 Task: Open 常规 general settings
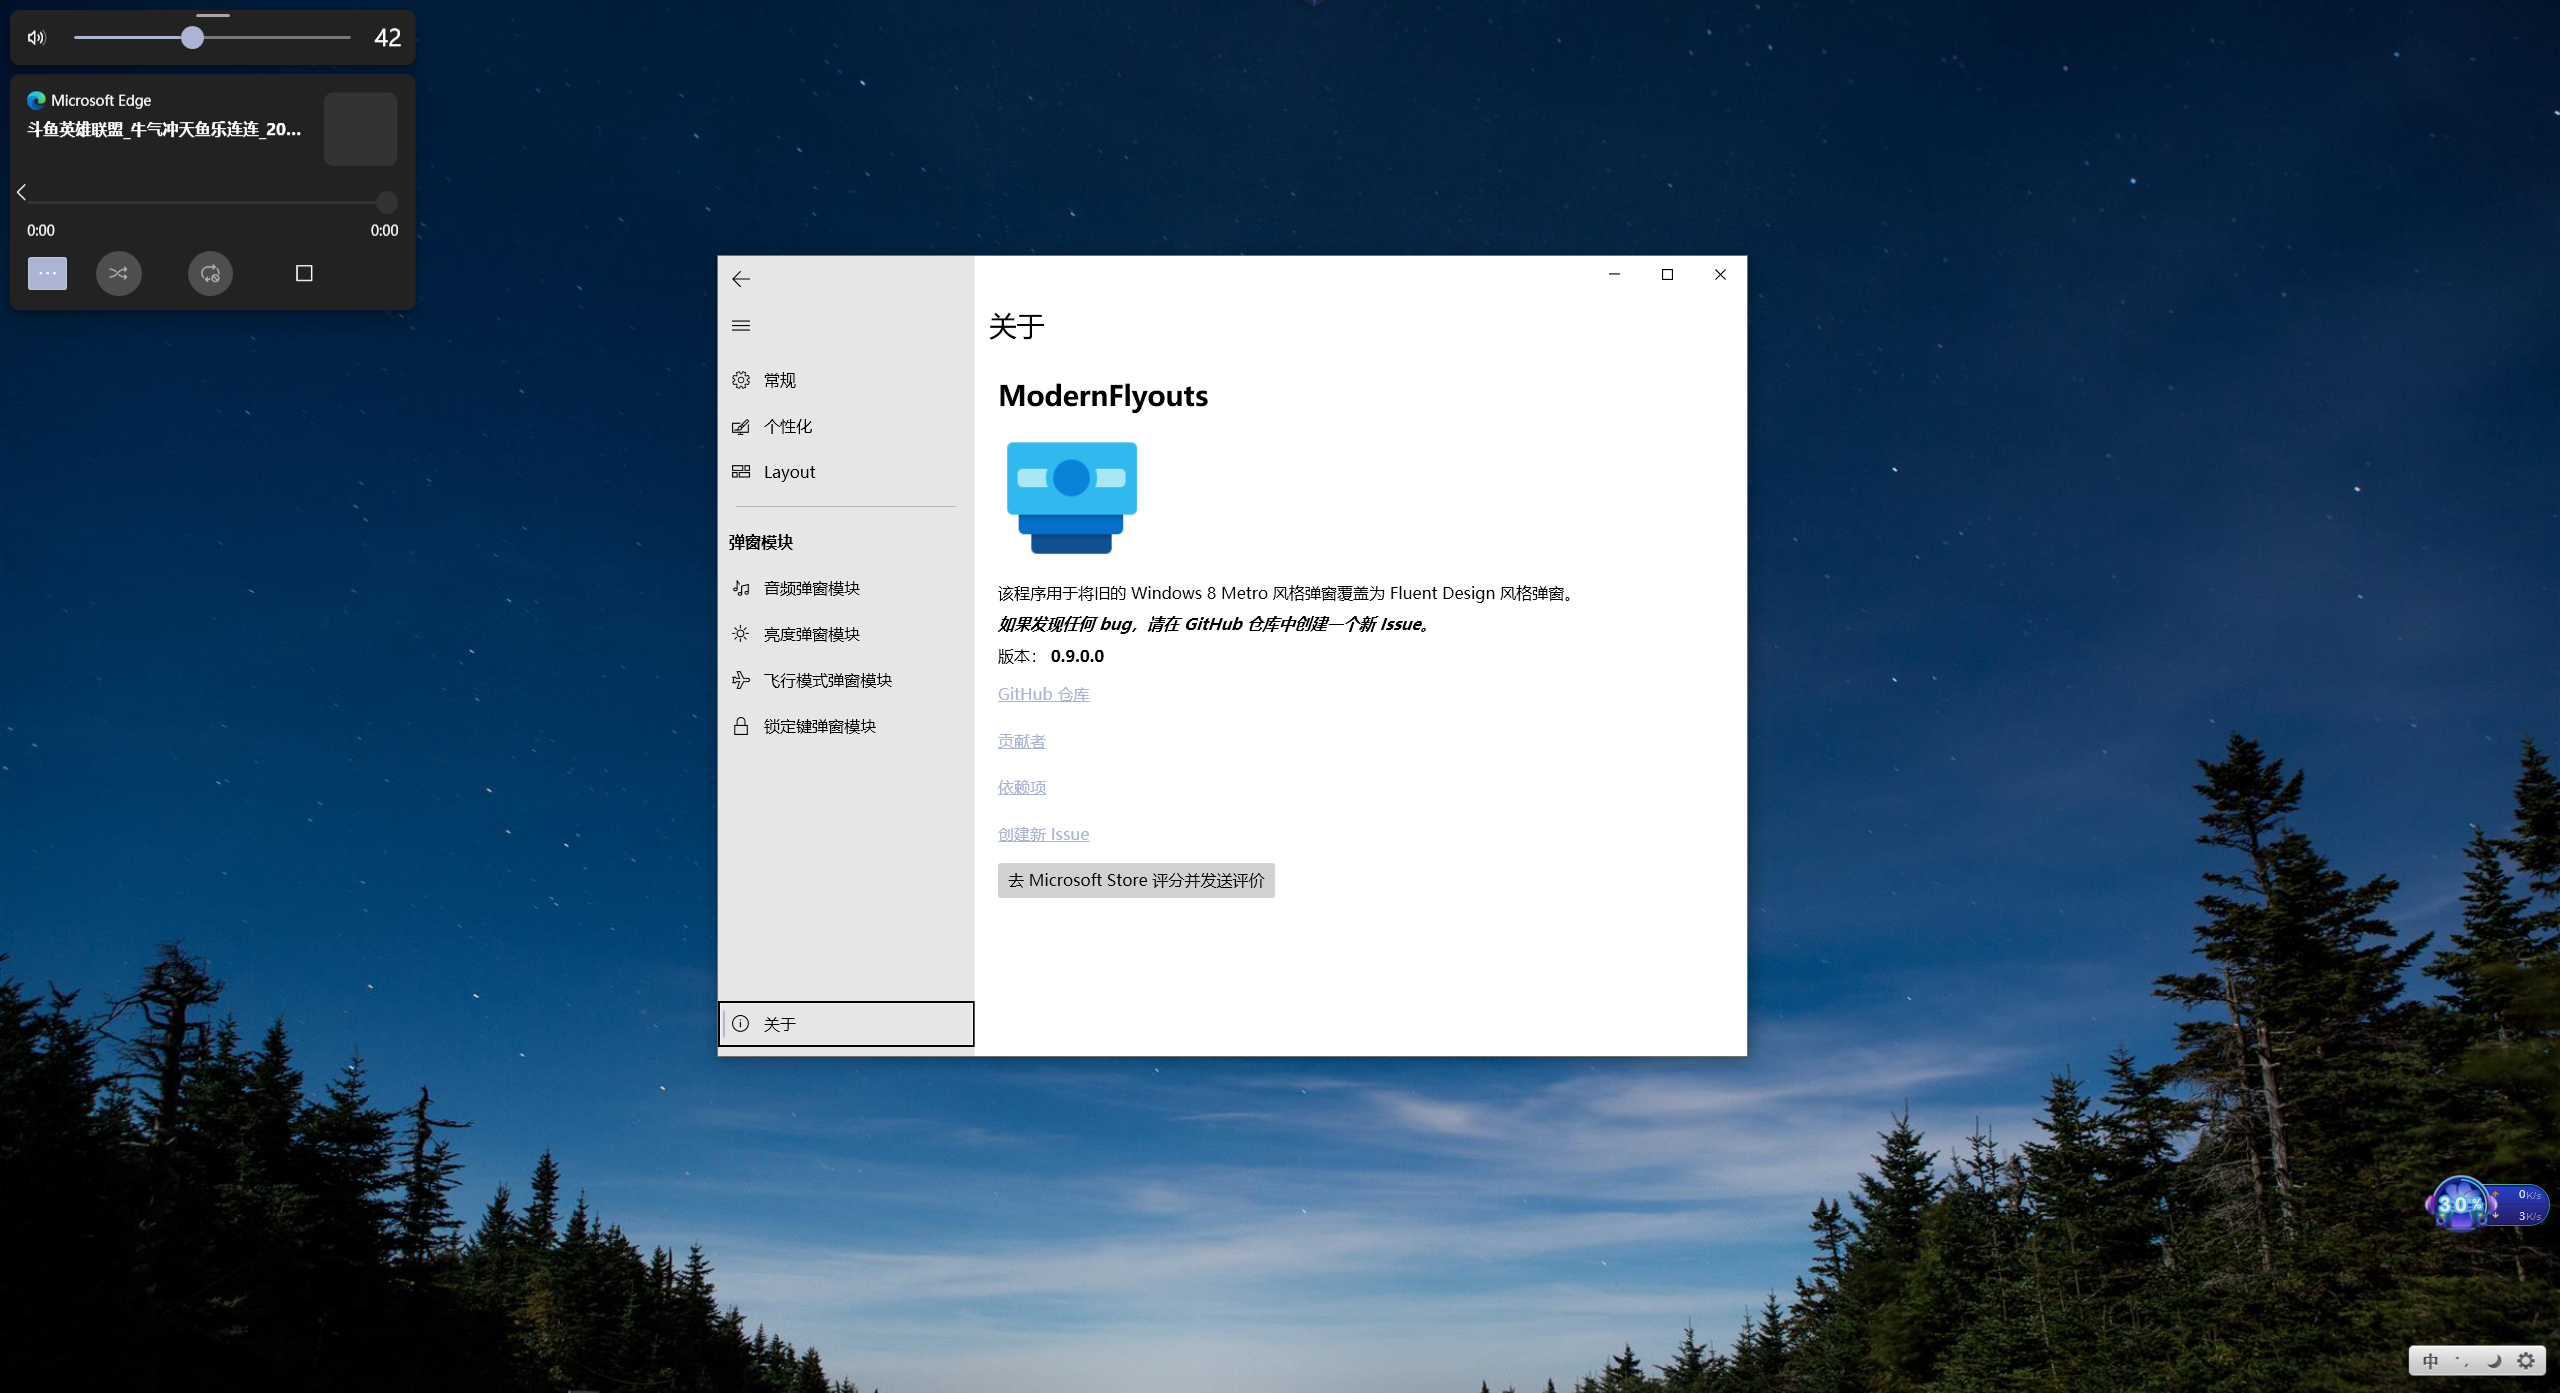click(x=779, y=380)
